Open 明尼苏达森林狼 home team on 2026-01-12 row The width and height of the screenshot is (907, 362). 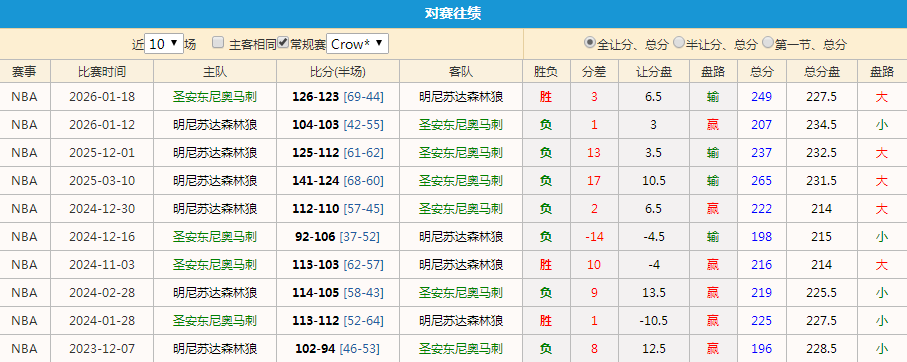coord(215,124)
